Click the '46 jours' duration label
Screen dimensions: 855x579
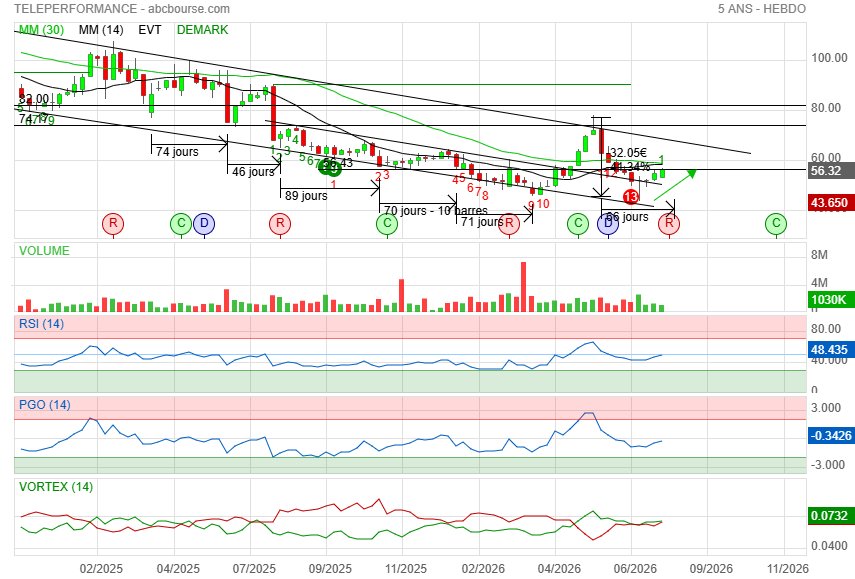click(253, 172)
